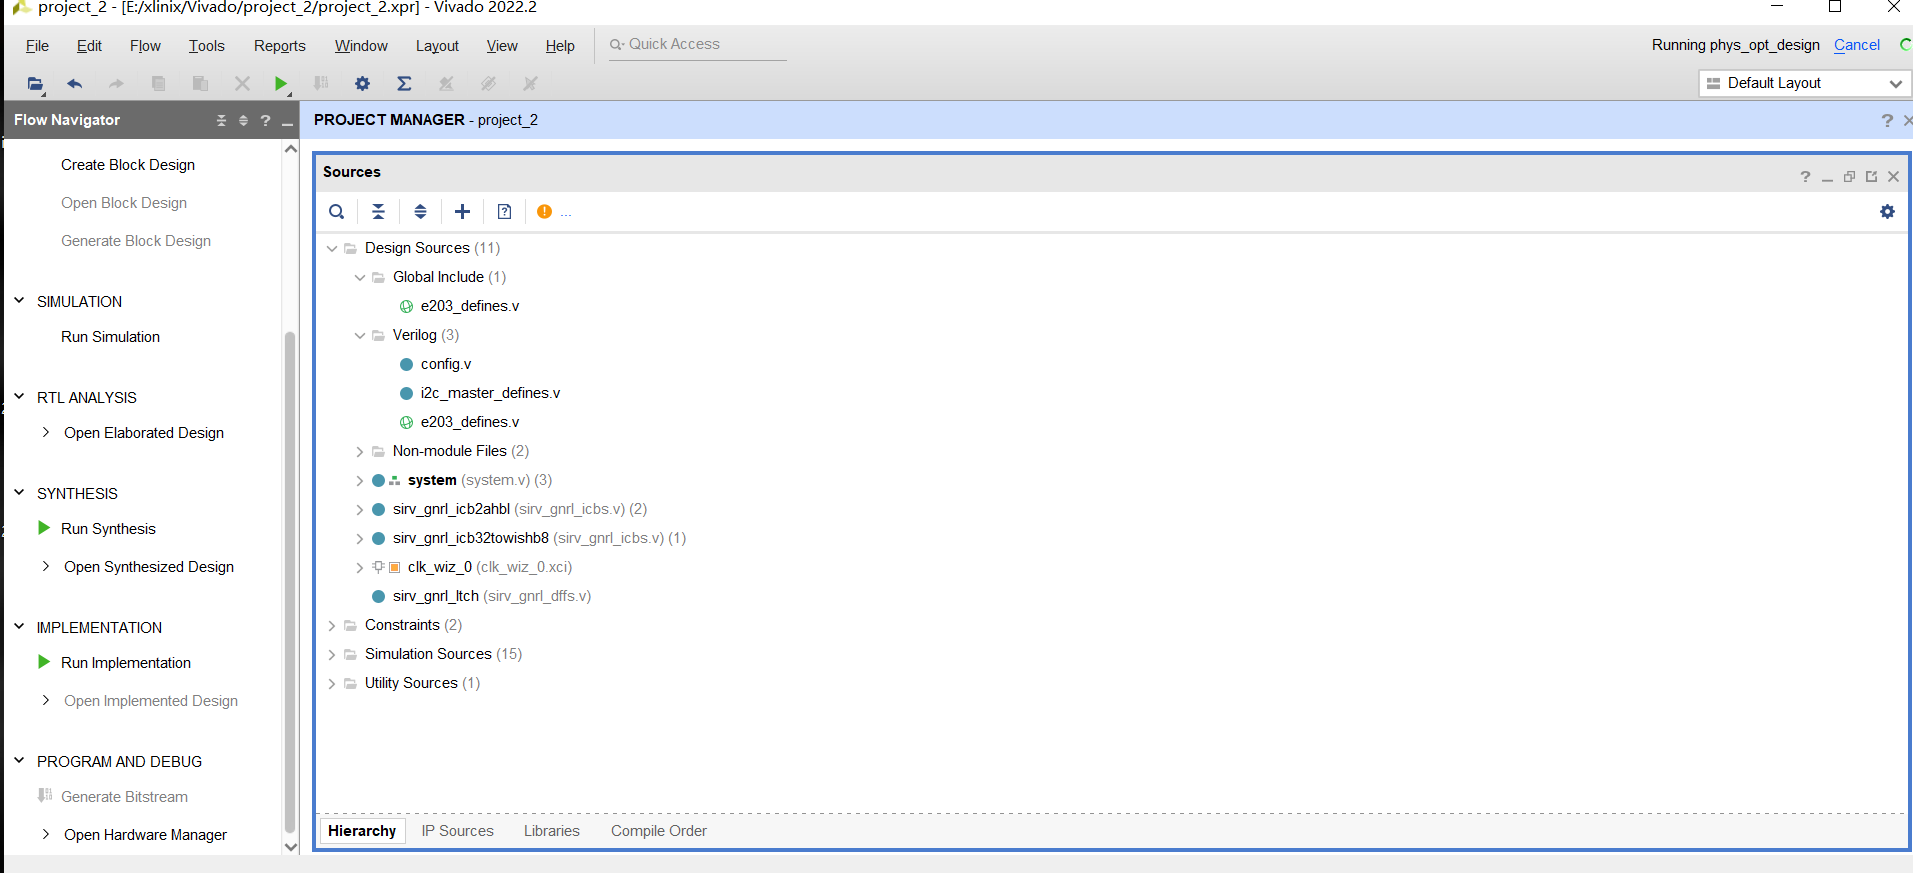Float the Sources panel

pyautogui.click(x=1849, y=177)
